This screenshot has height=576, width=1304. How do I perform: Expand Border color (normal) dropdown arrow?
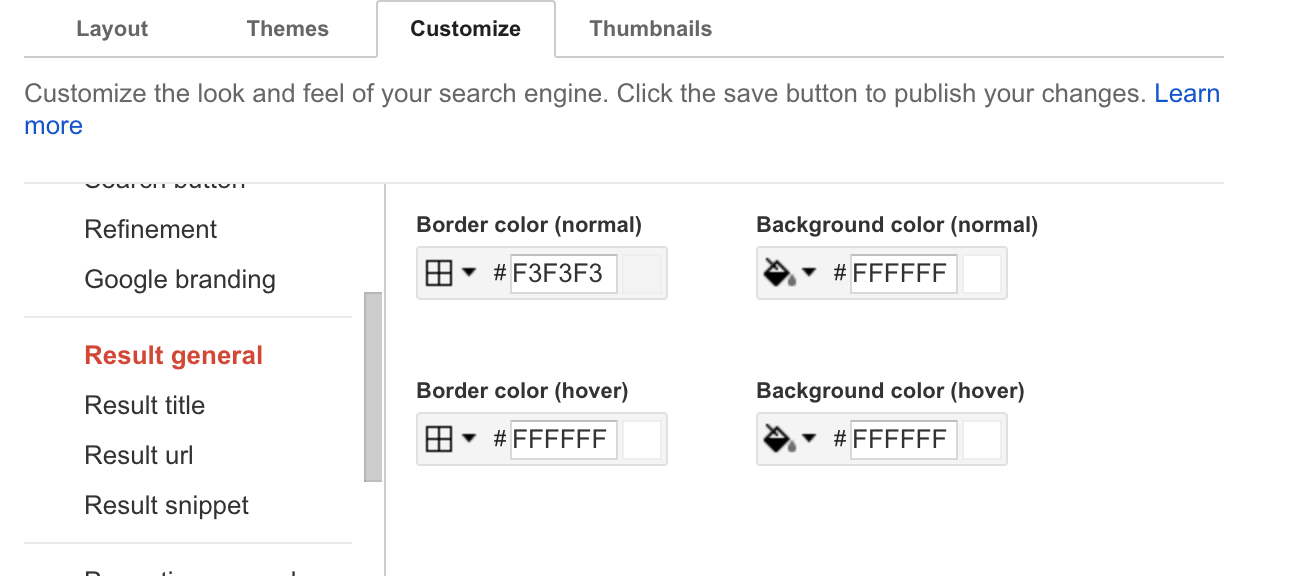point(468,273)
